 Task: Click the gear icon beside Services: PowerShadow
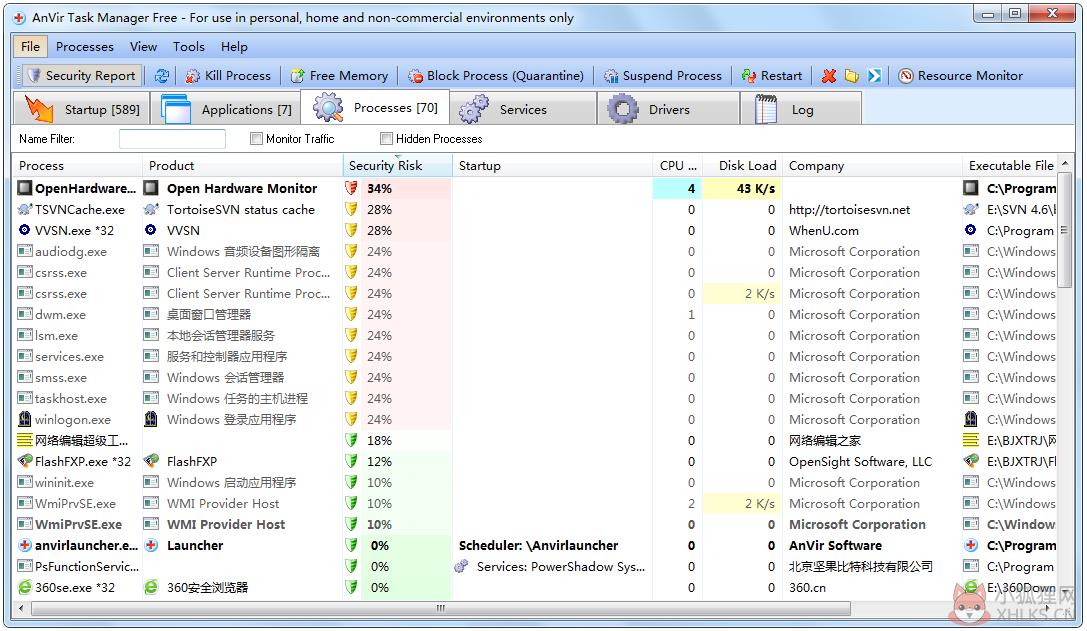click(462, 566)
